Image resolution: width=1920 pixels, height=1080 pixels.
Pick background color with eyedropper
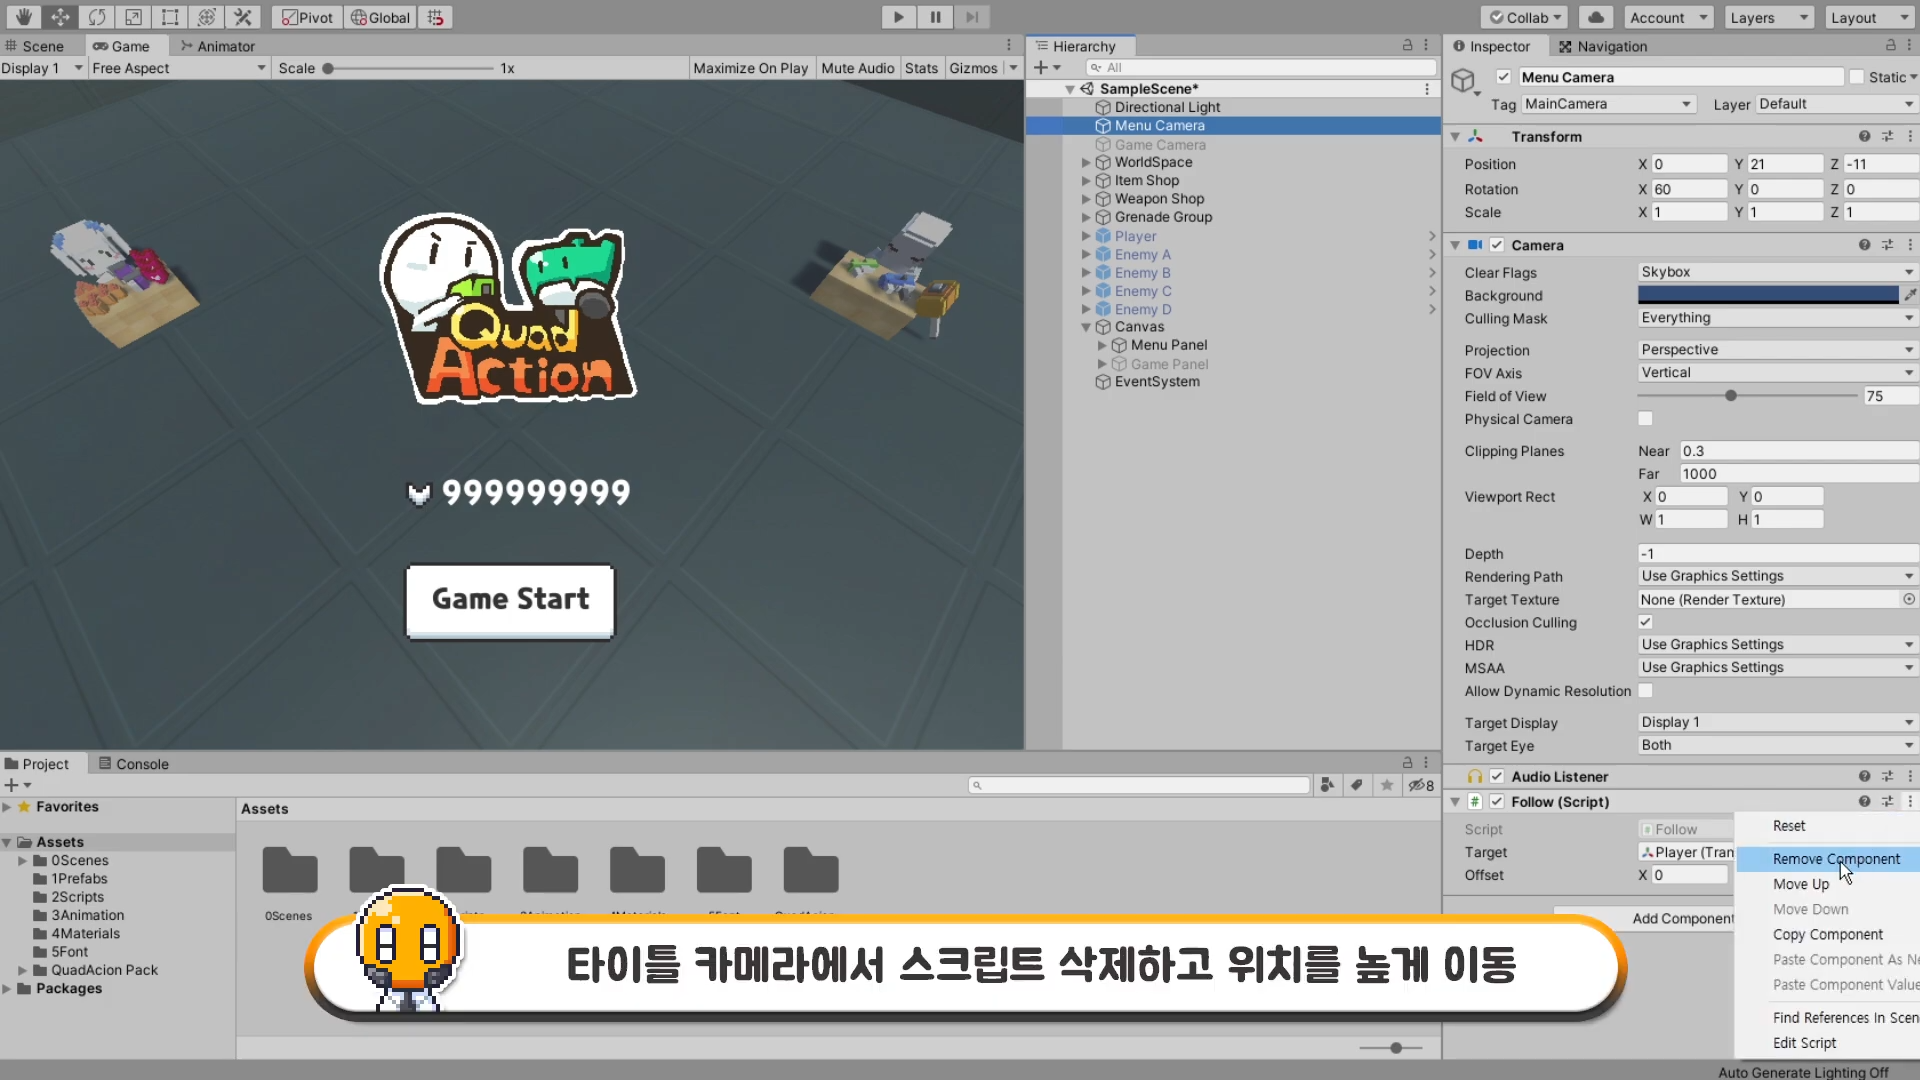1910,295
